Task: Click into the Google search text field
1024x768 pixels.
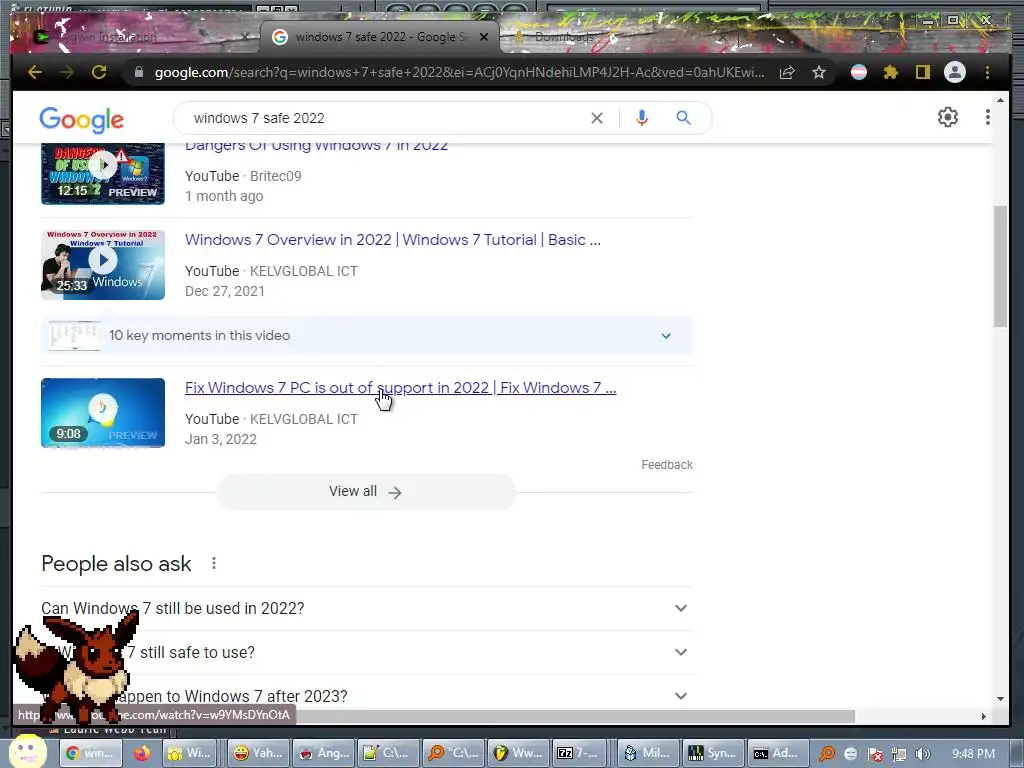Action: (x=385, y=118)
